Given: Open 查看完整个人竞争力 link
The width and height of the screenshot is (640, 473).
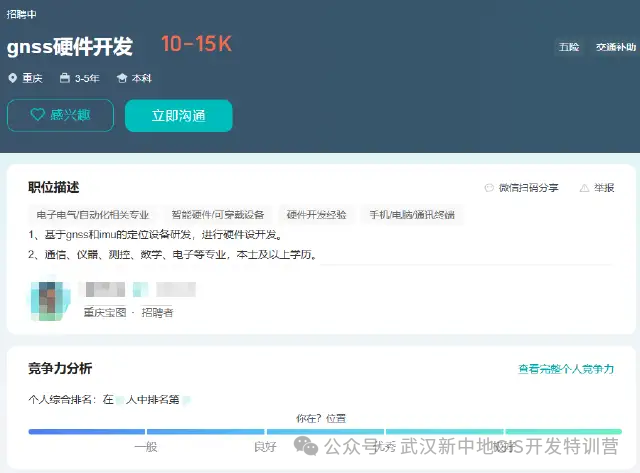Looking at the screenshot, I should click(x=566, y=369).
